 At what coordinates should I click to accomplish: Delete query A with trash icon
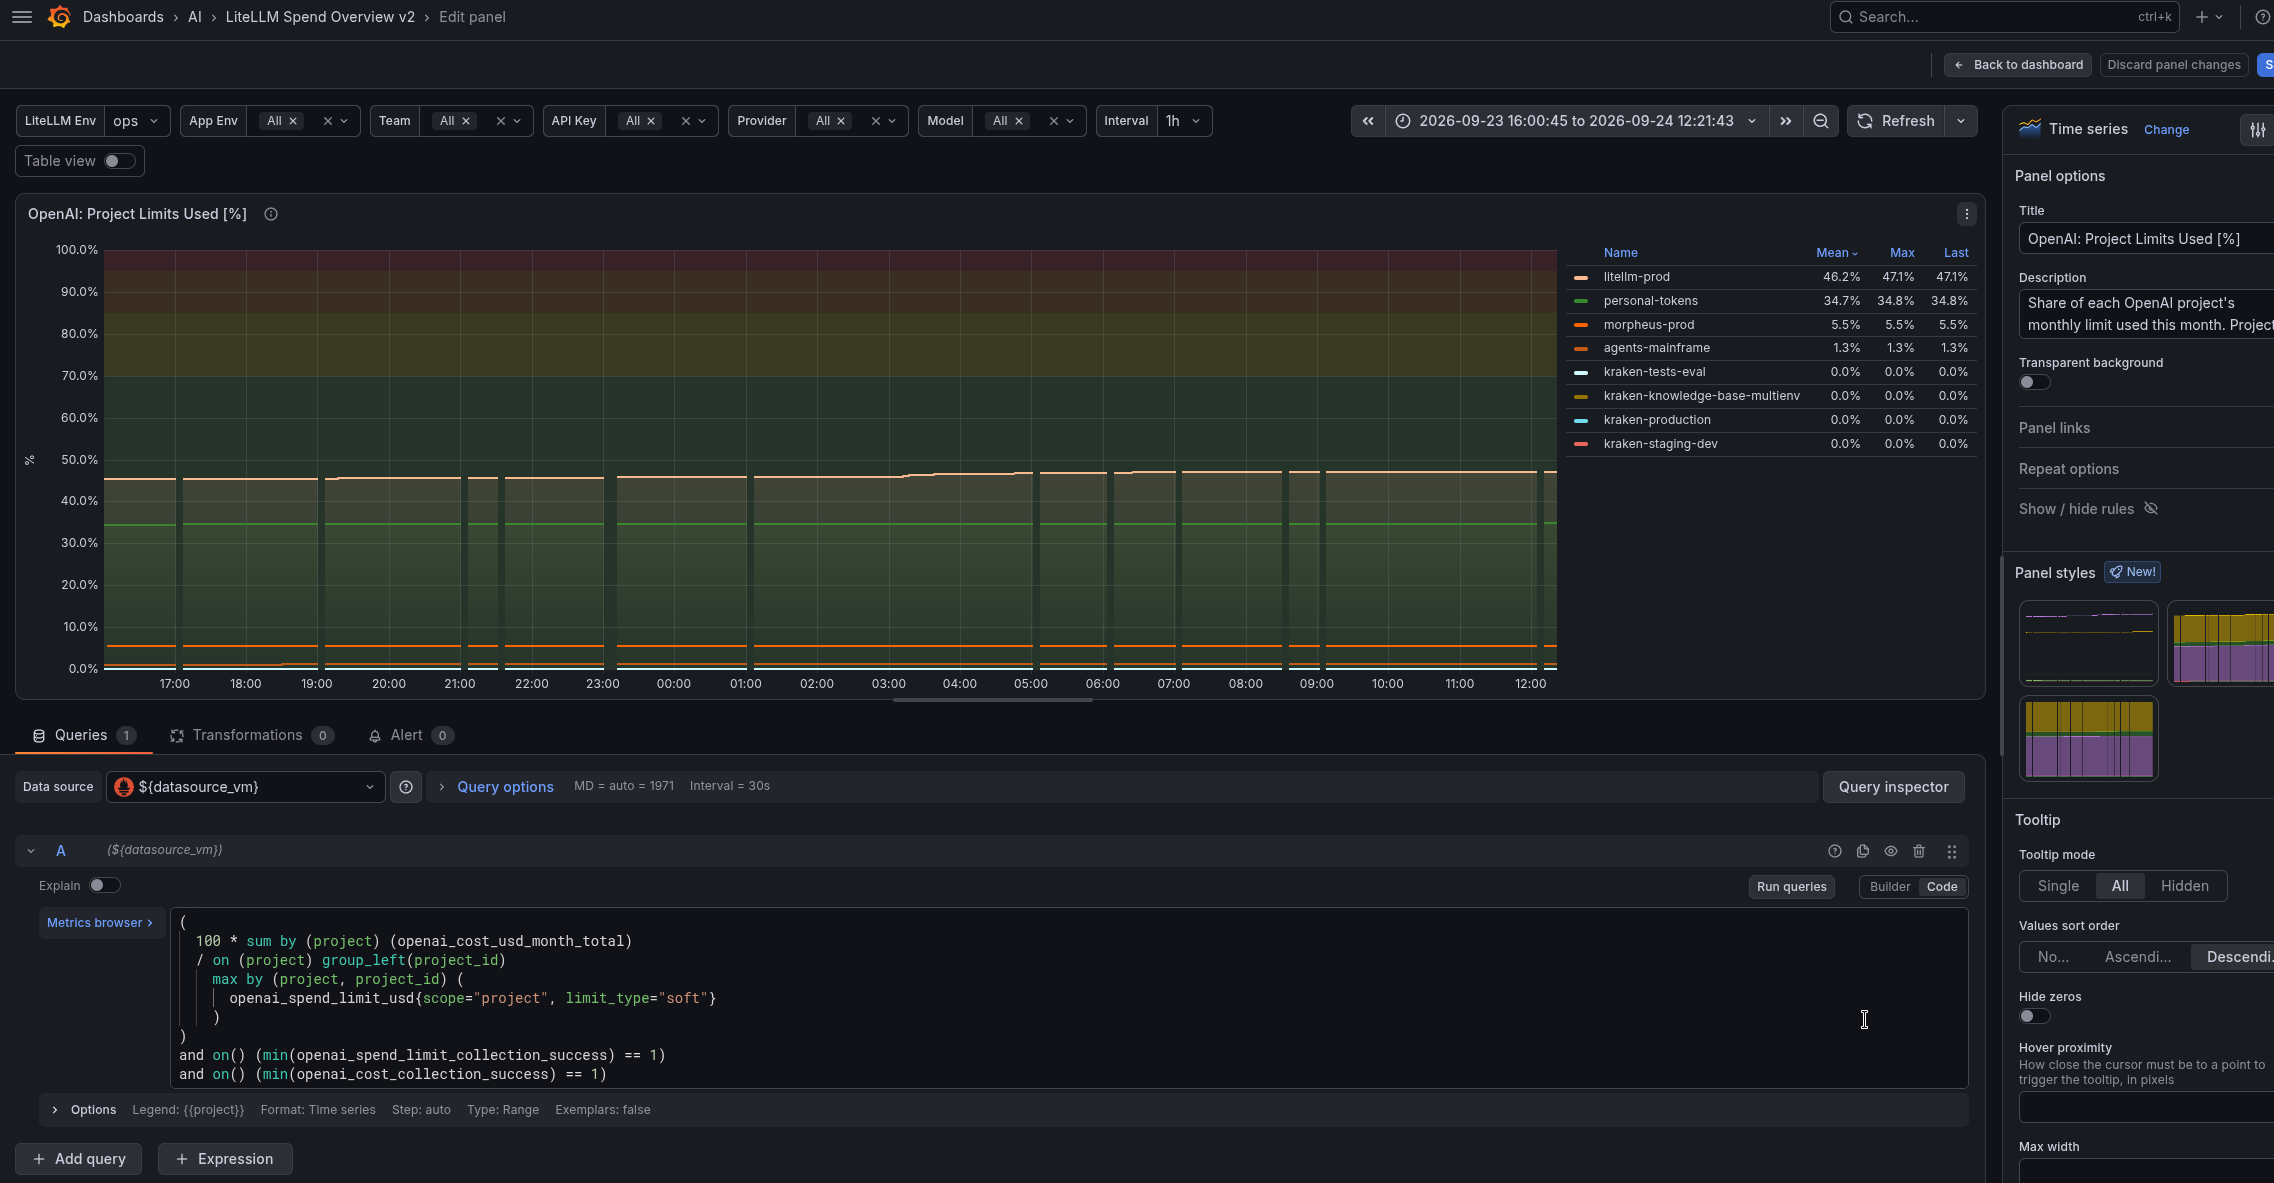(x=1919, y=851)
